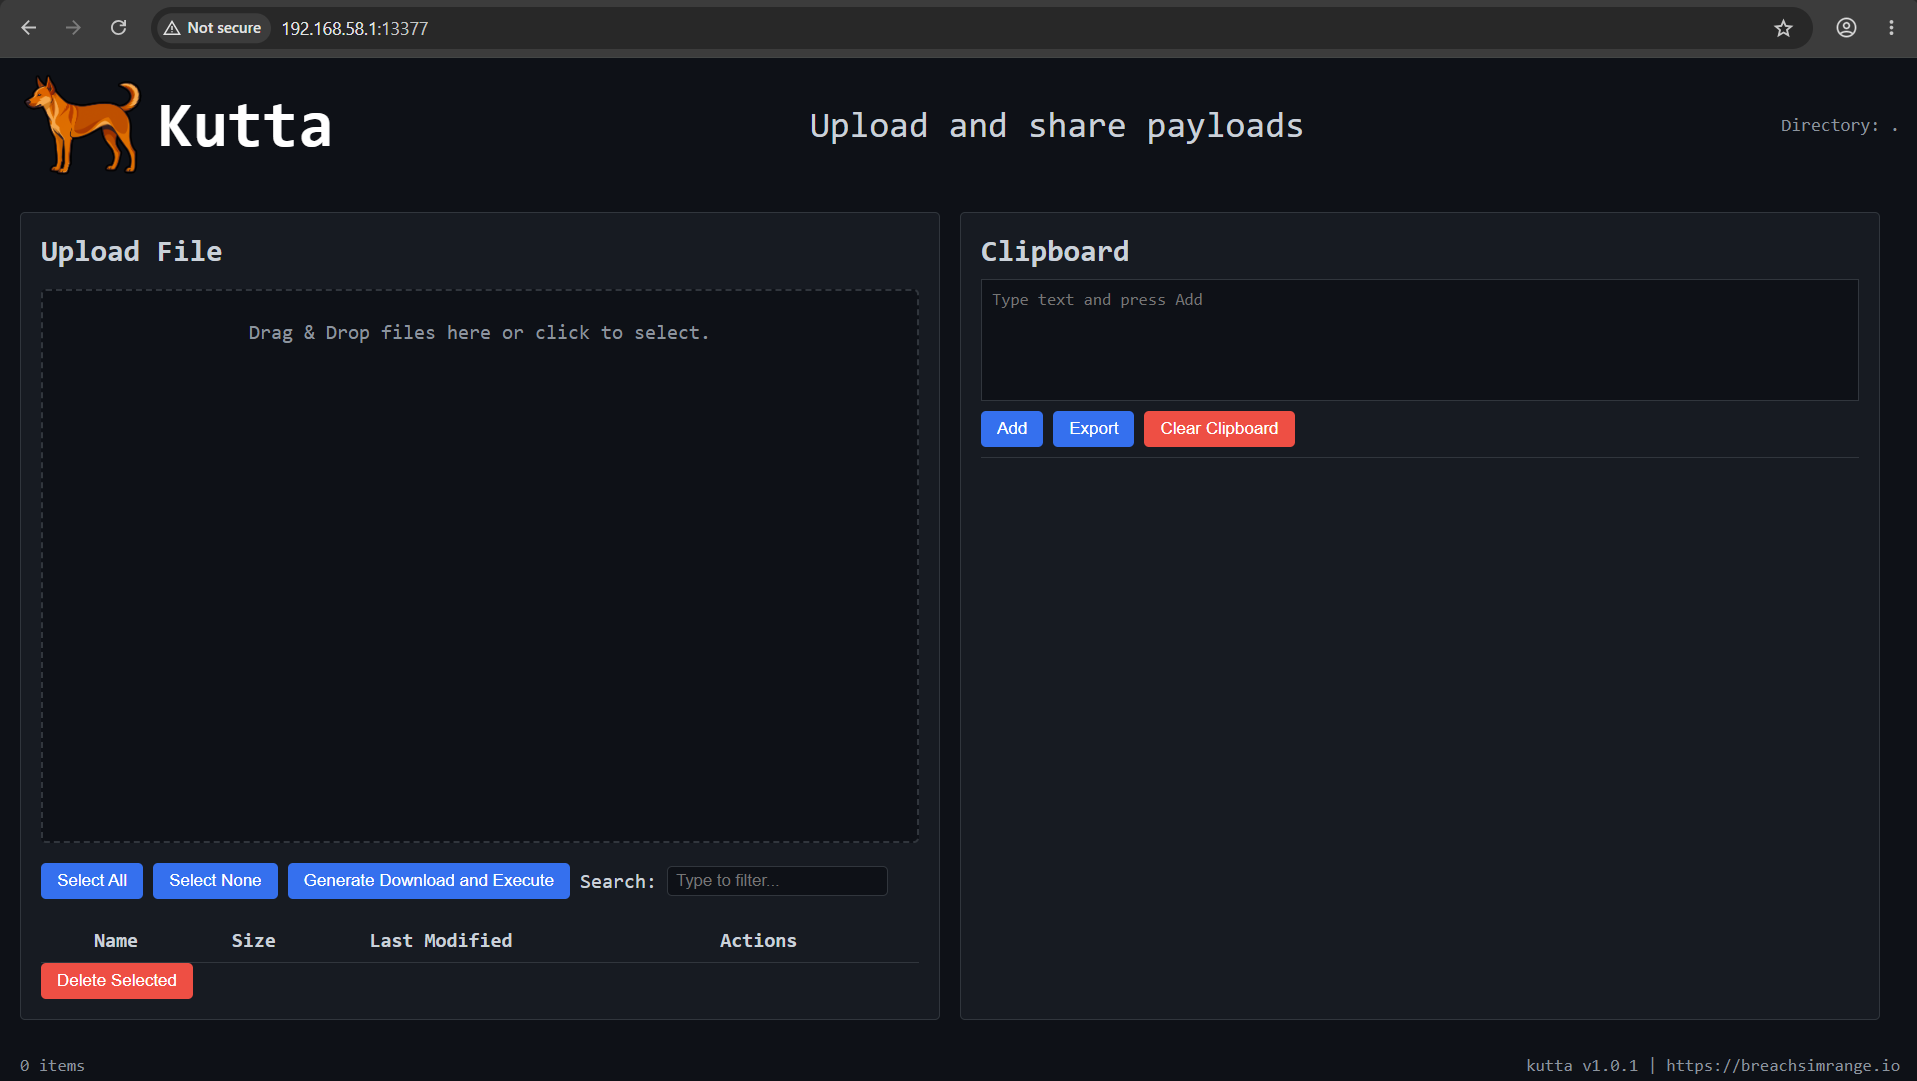Open the breachsimrange.io footer link

coord(1783,1066)
